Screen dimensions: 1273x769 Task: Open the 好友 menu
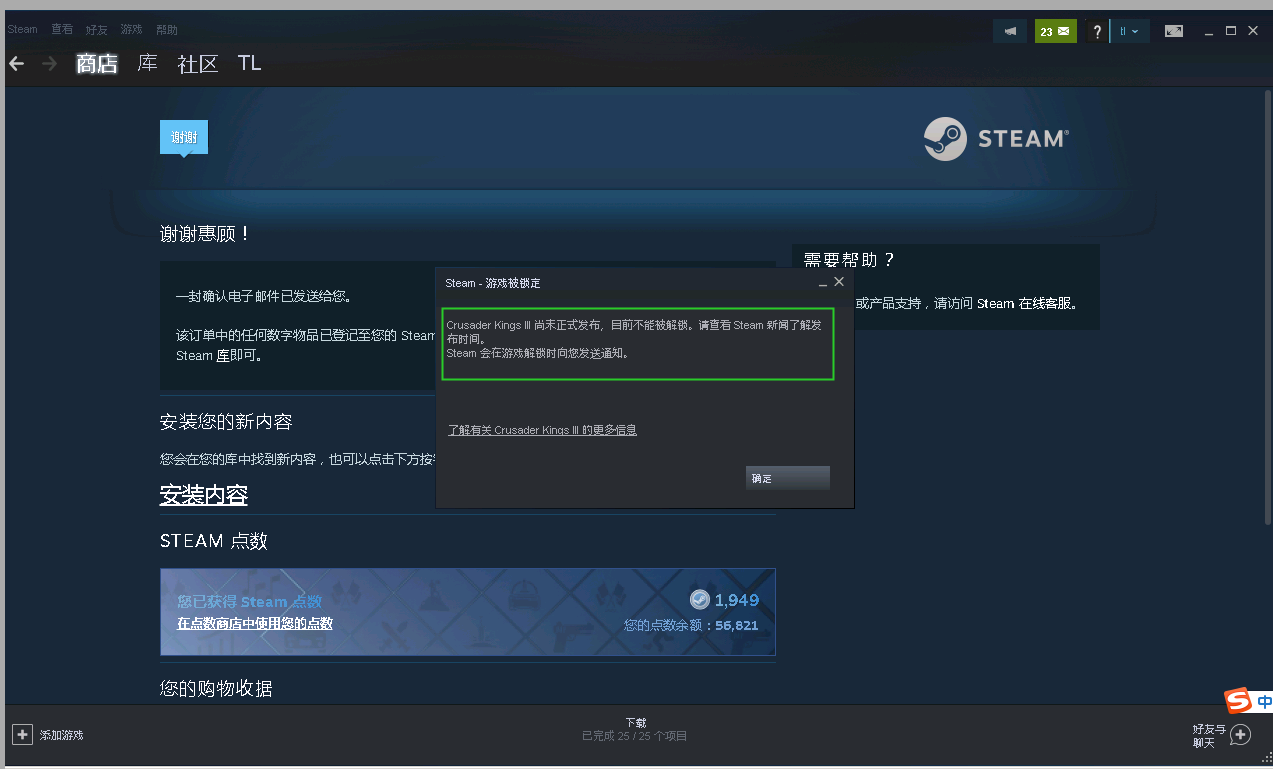[97, 29]
